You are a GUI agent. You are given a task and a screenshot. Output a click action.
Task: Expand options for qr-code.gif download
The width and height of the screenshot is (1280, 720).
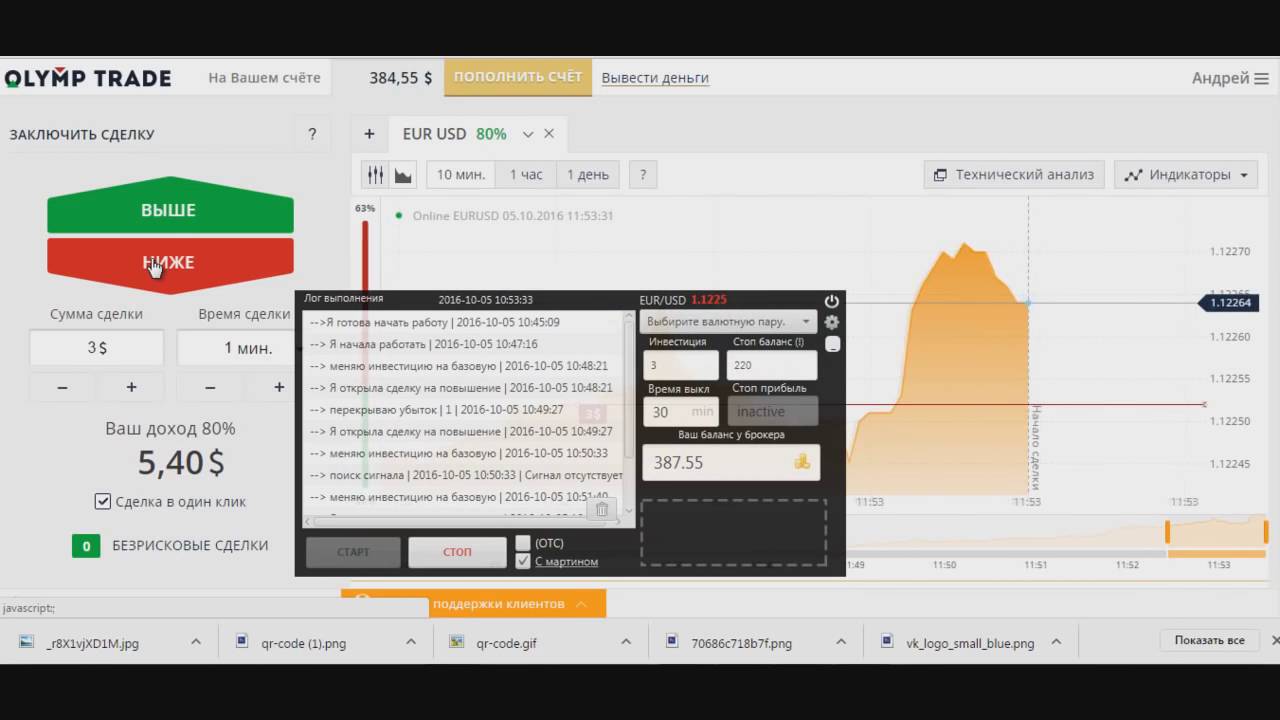click(626, 642)
